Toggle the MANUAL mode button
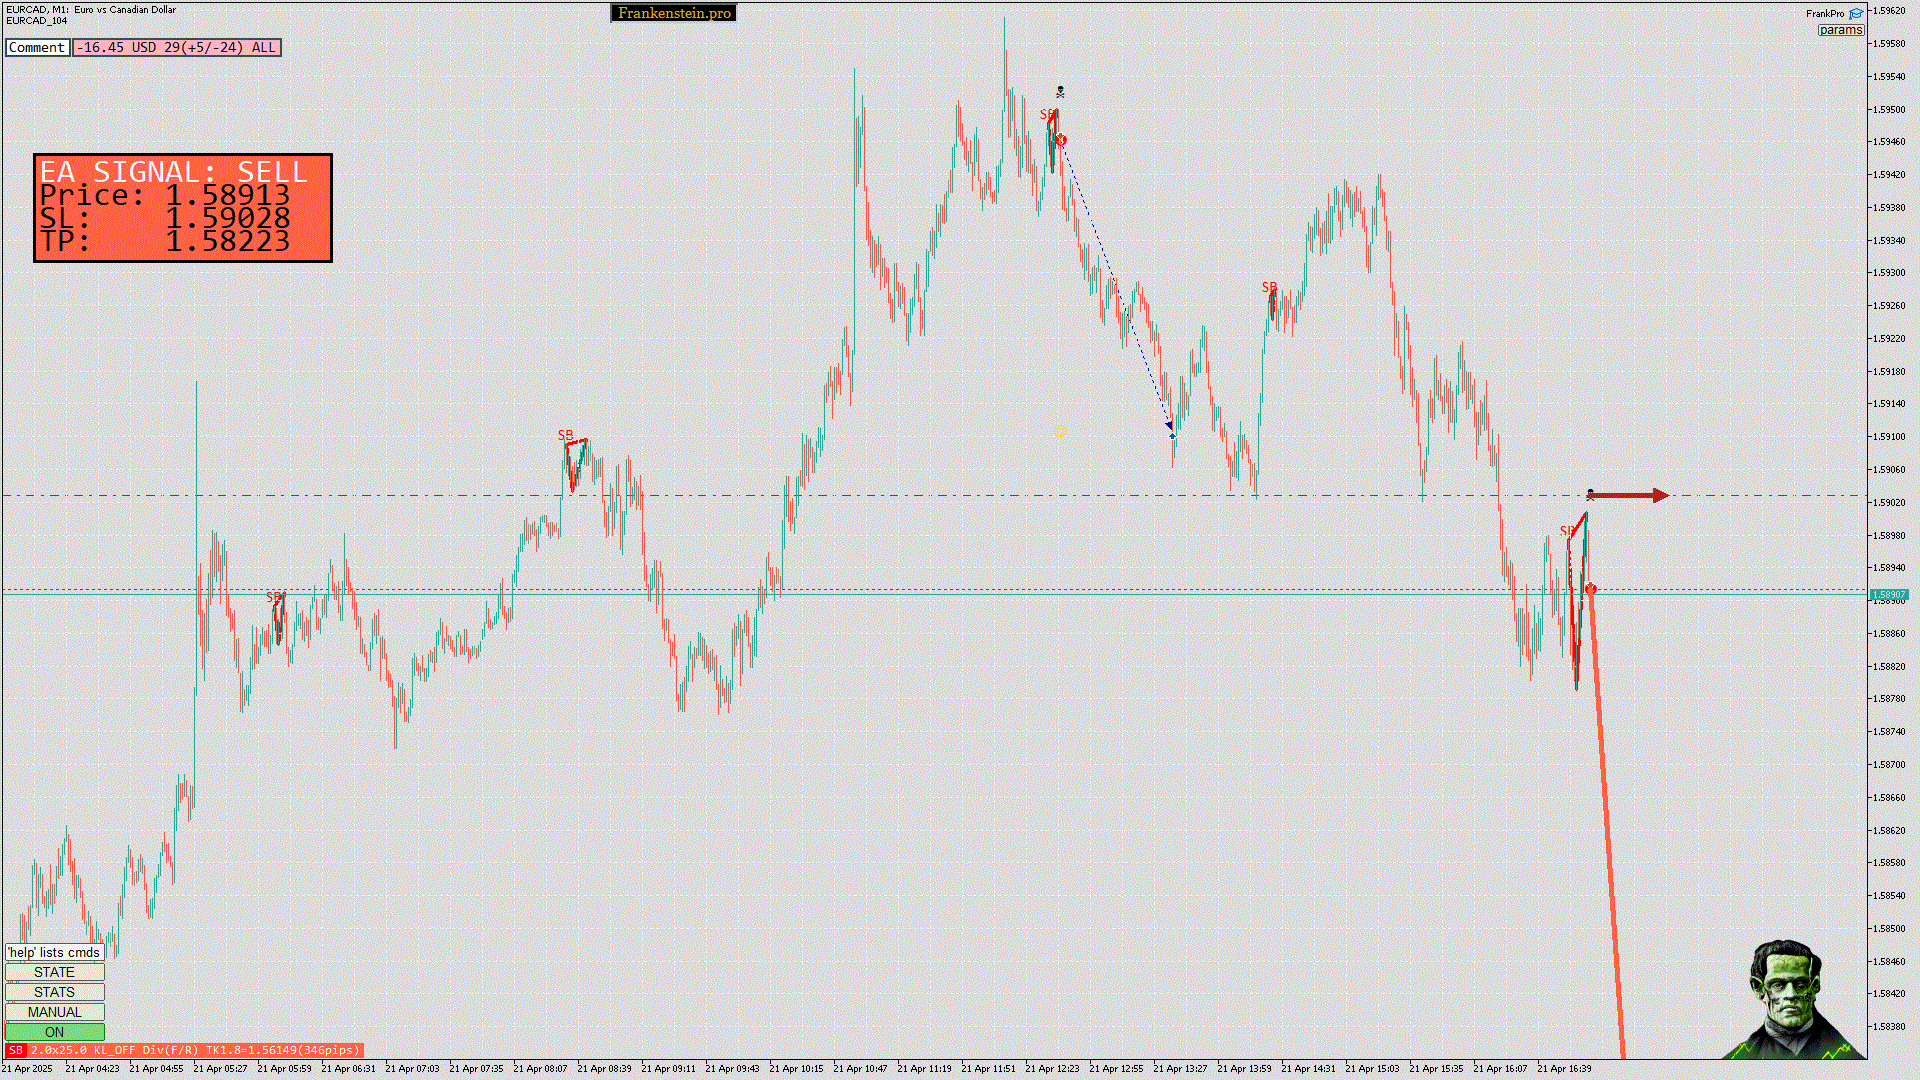Viewport: 1920px width, 1080px height. pyautogui.click(x=54, y=1012)
